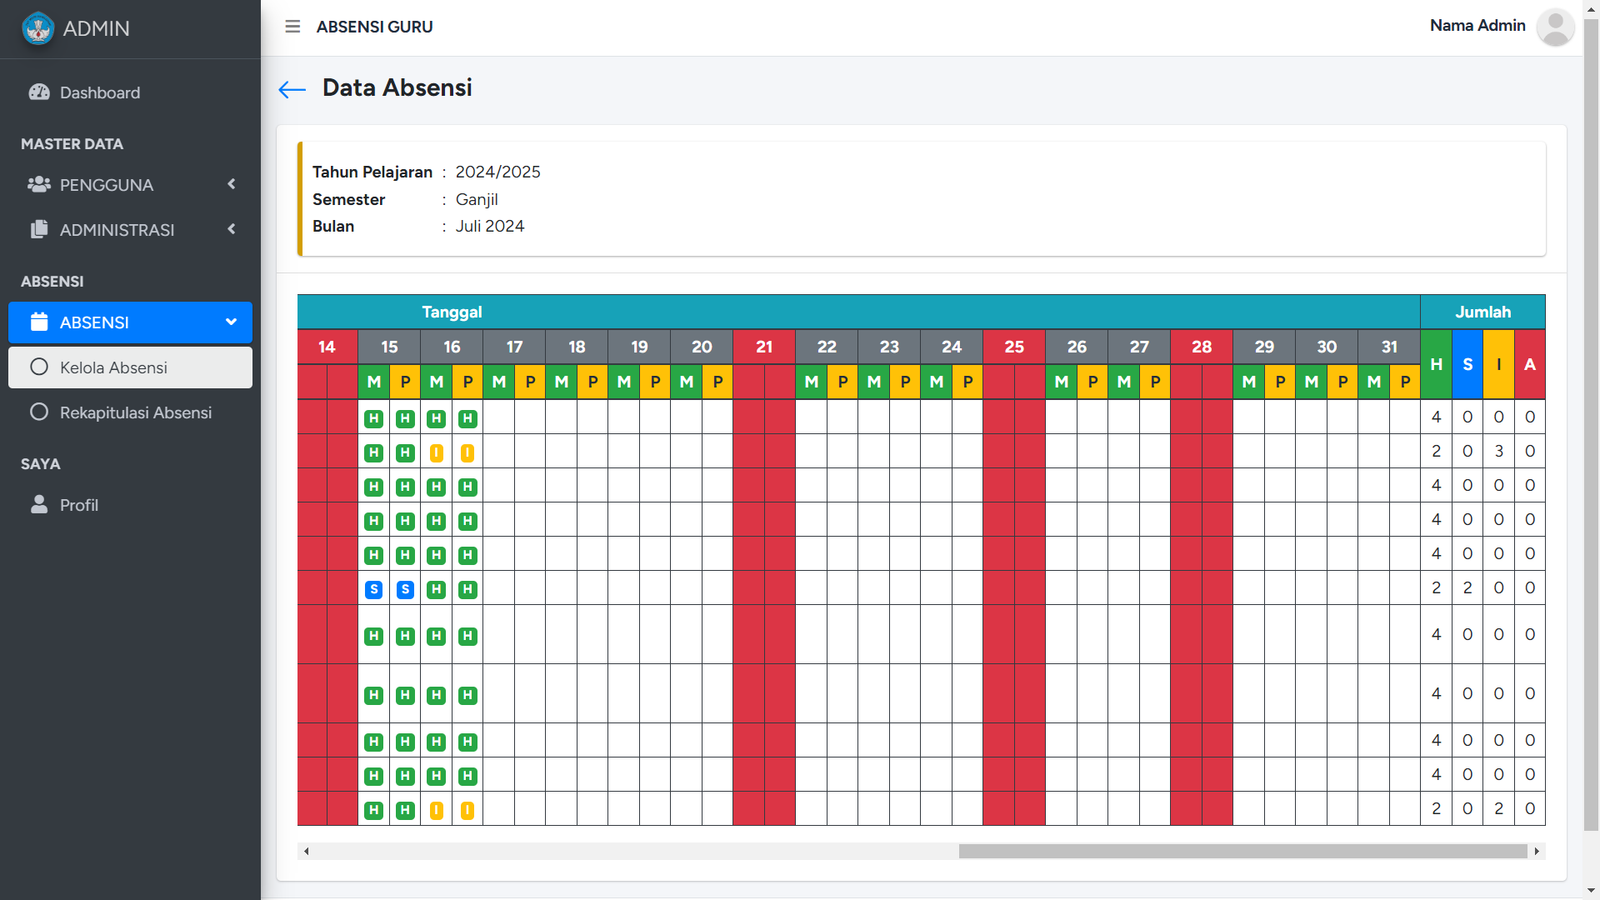1600x900 pixels.
Task: Select the Kelola Absensi circle marker
Action: pos(39,367)
